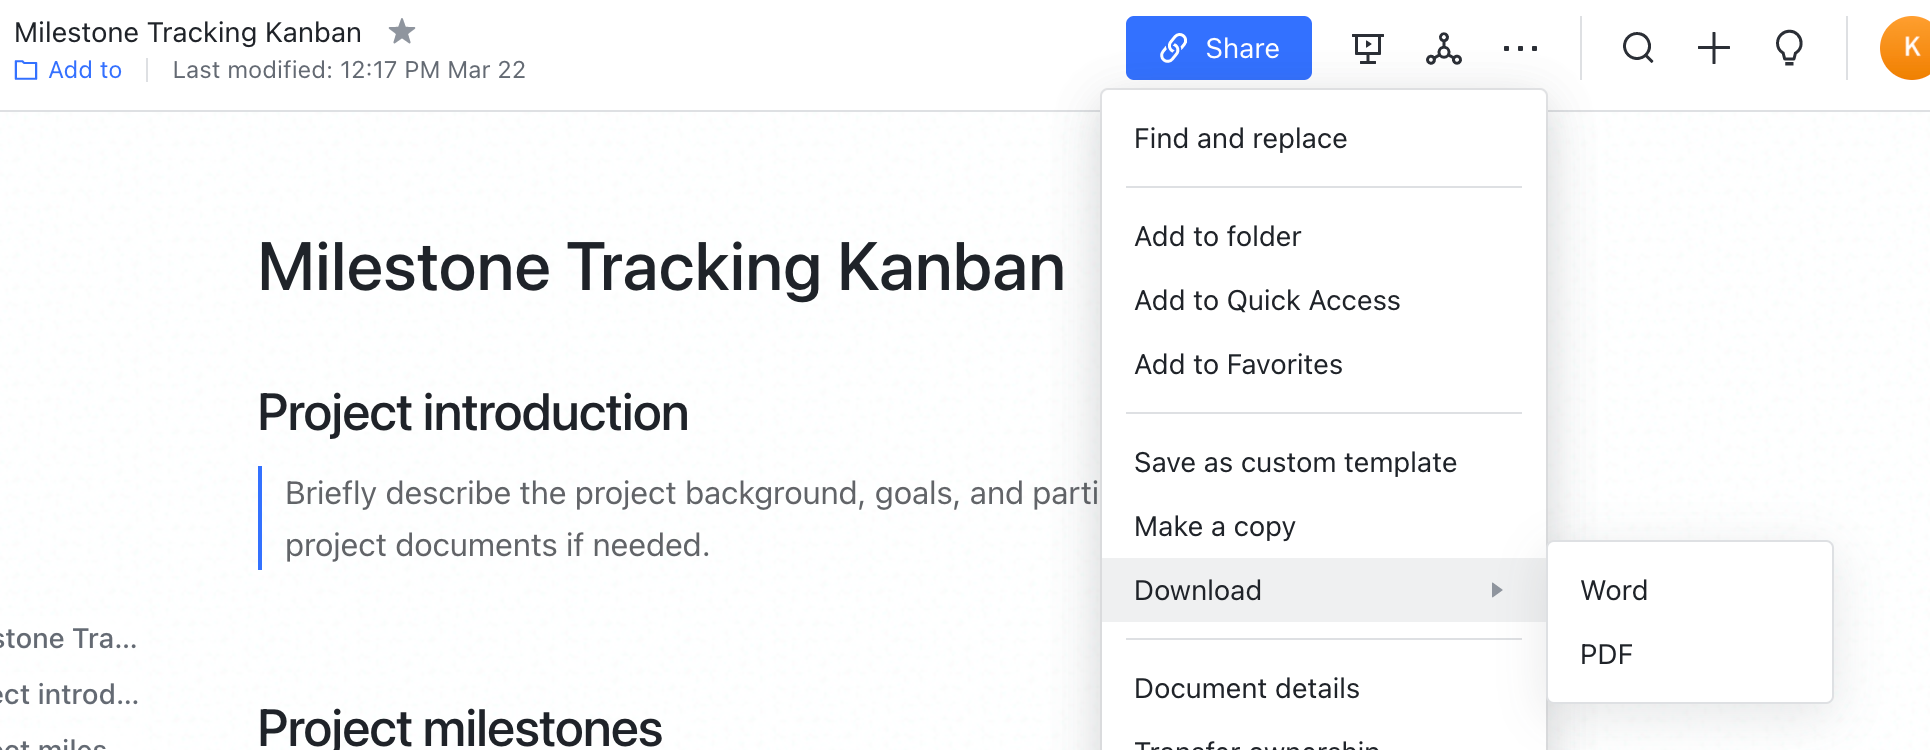The height and width of the screenshot is (750, 1930).
Task: Select Find and replace from menu
Action: pos(1240,138)
